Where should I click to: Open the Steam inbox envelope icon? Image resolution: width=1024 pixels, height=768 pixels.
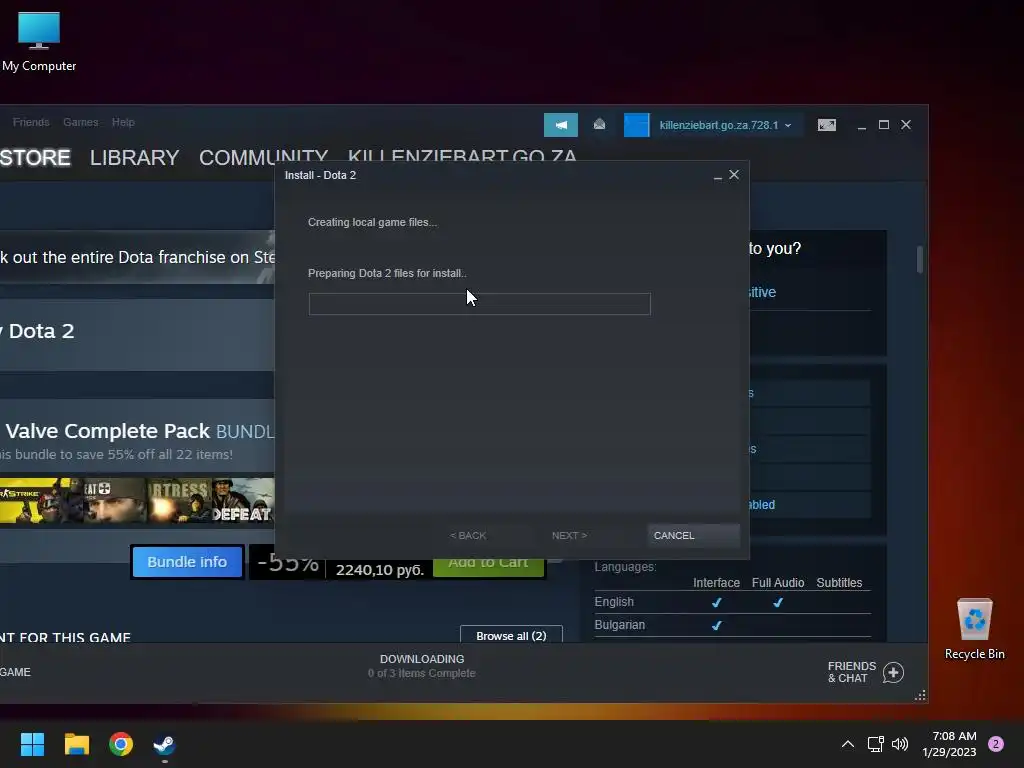coord(599,124)
